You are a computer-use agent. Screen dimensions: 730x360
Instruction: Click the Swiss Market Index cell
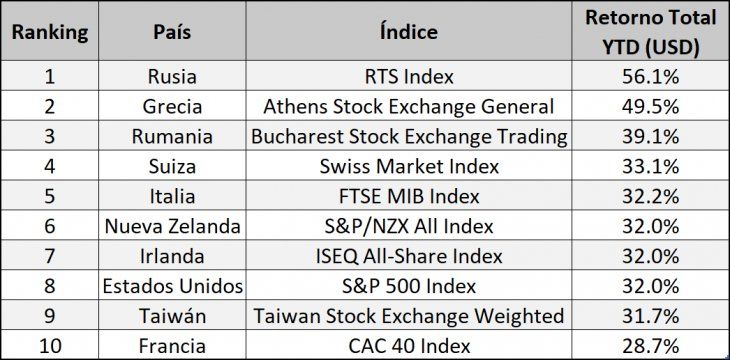point(409,166)
